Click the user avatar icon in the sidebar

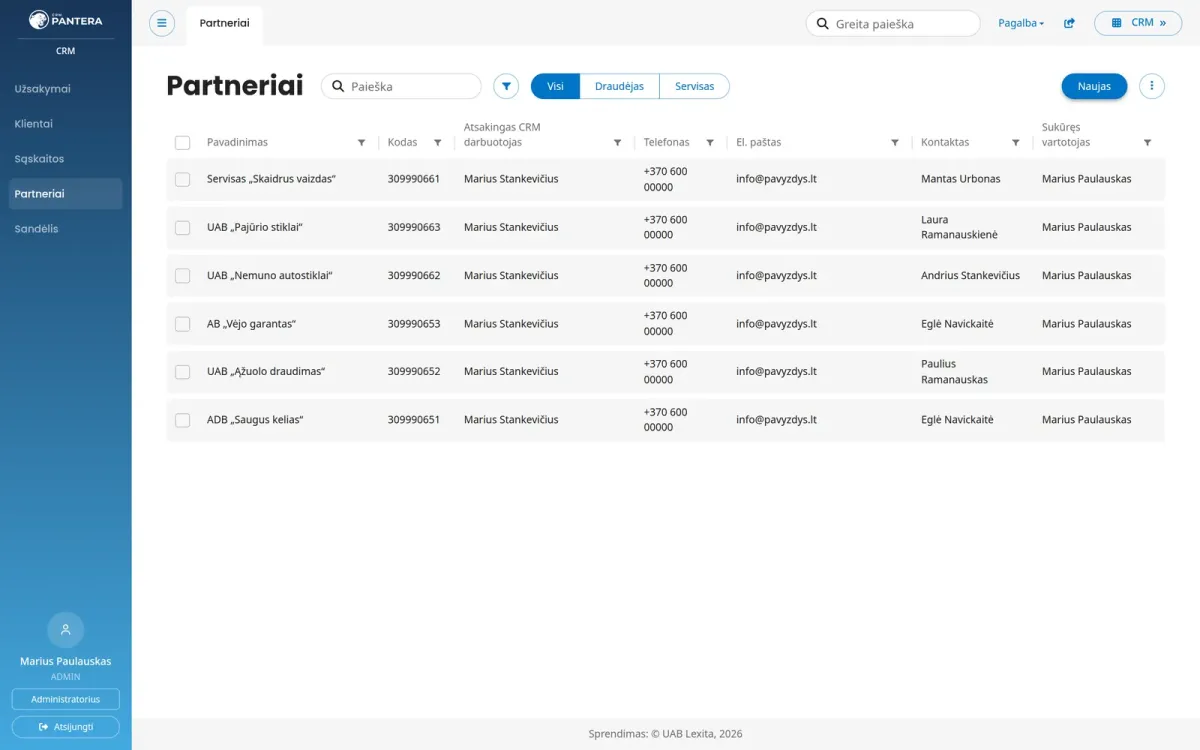66,630
